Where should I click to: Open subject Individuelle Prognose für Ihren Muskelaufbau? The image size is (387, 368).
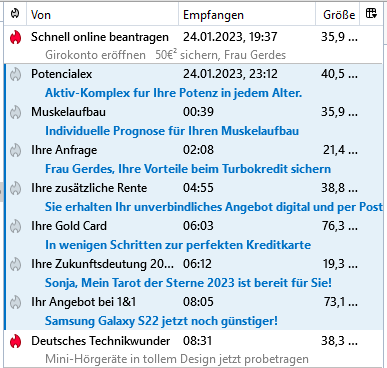[172, 131]
